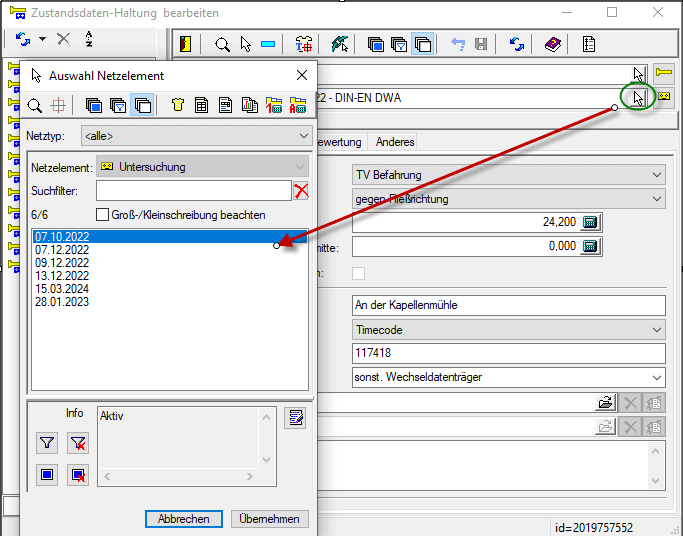Switch to the Anderes tab

click(x=394, y=142)
